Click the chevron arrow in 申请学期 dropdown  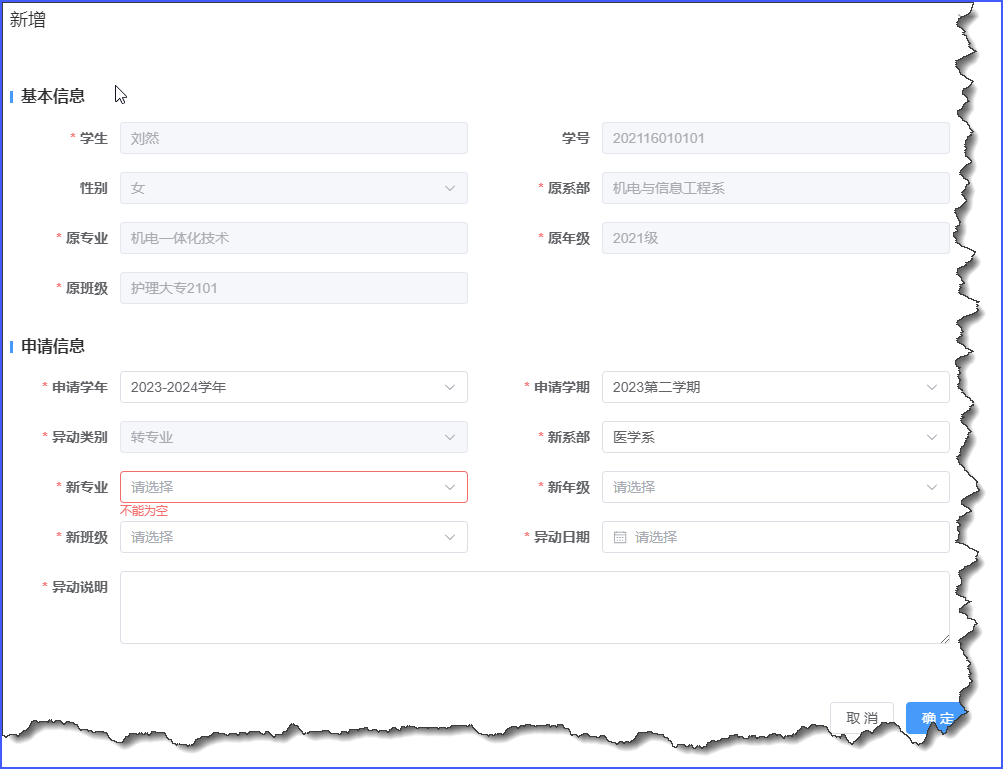click(932, 387)
